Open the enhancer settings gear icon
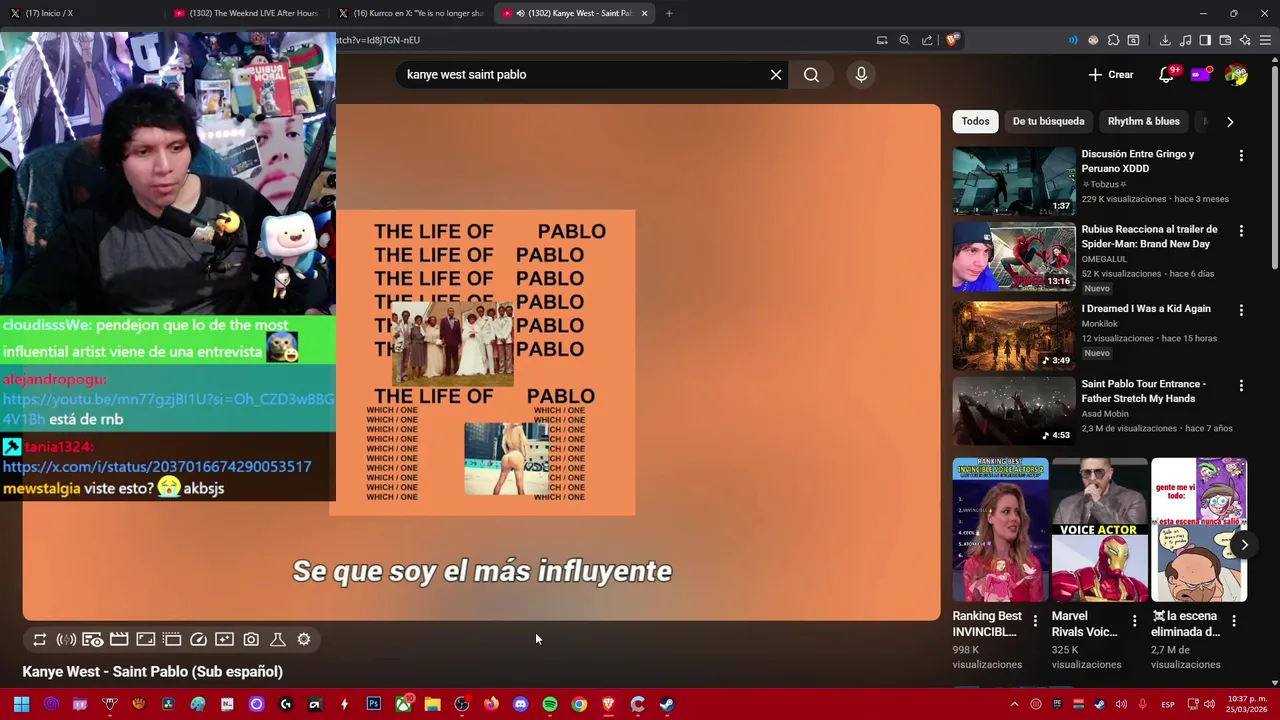The image size is (1280, 720). (x=304, y=640)
